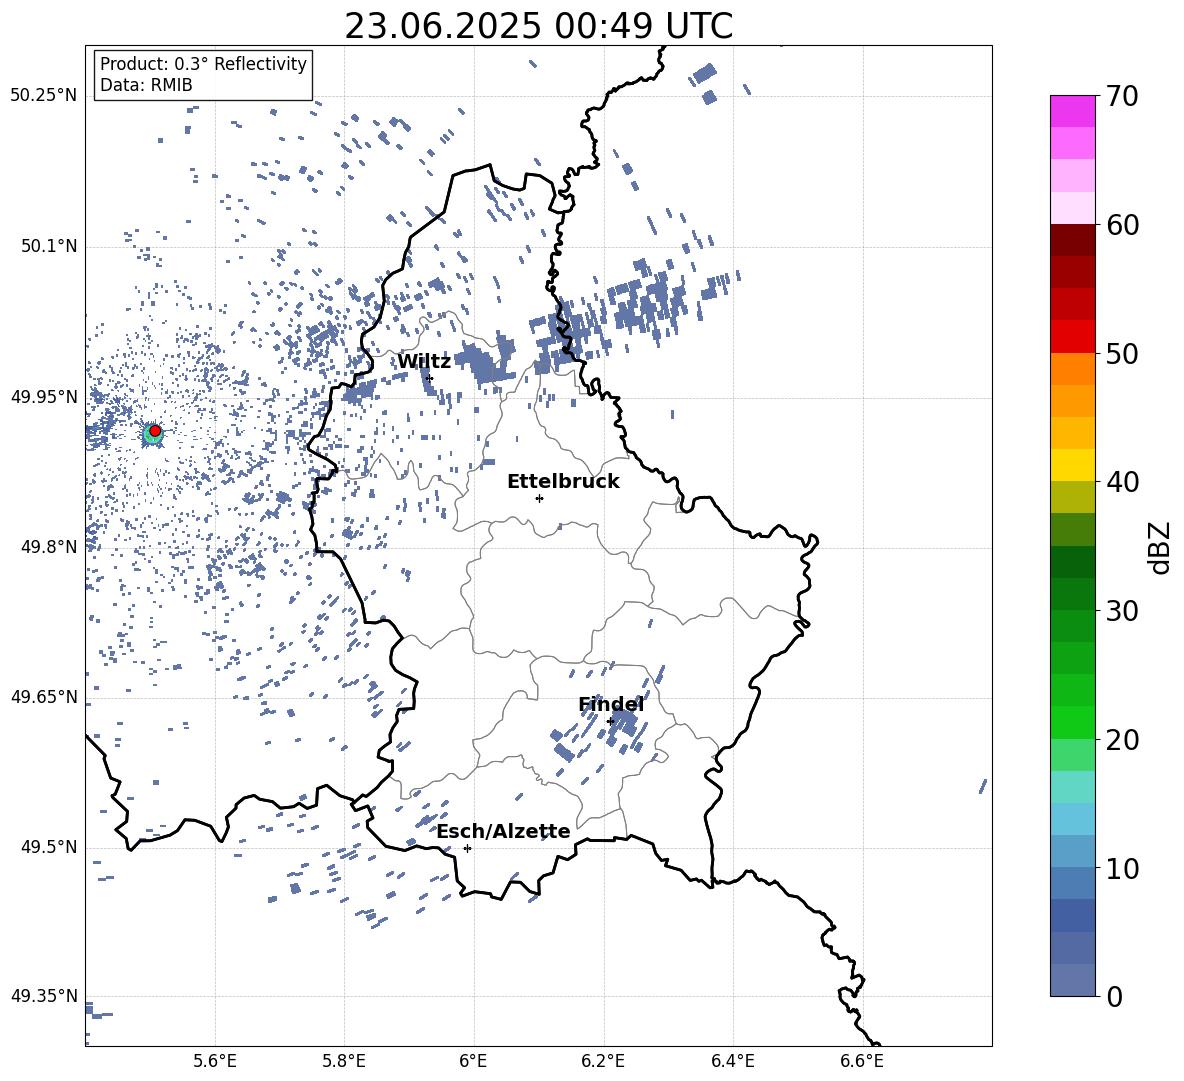Click the bright red colorbar segment below 50
This screenshot has height=1081, width=1184.
(x=1072, y=337)
